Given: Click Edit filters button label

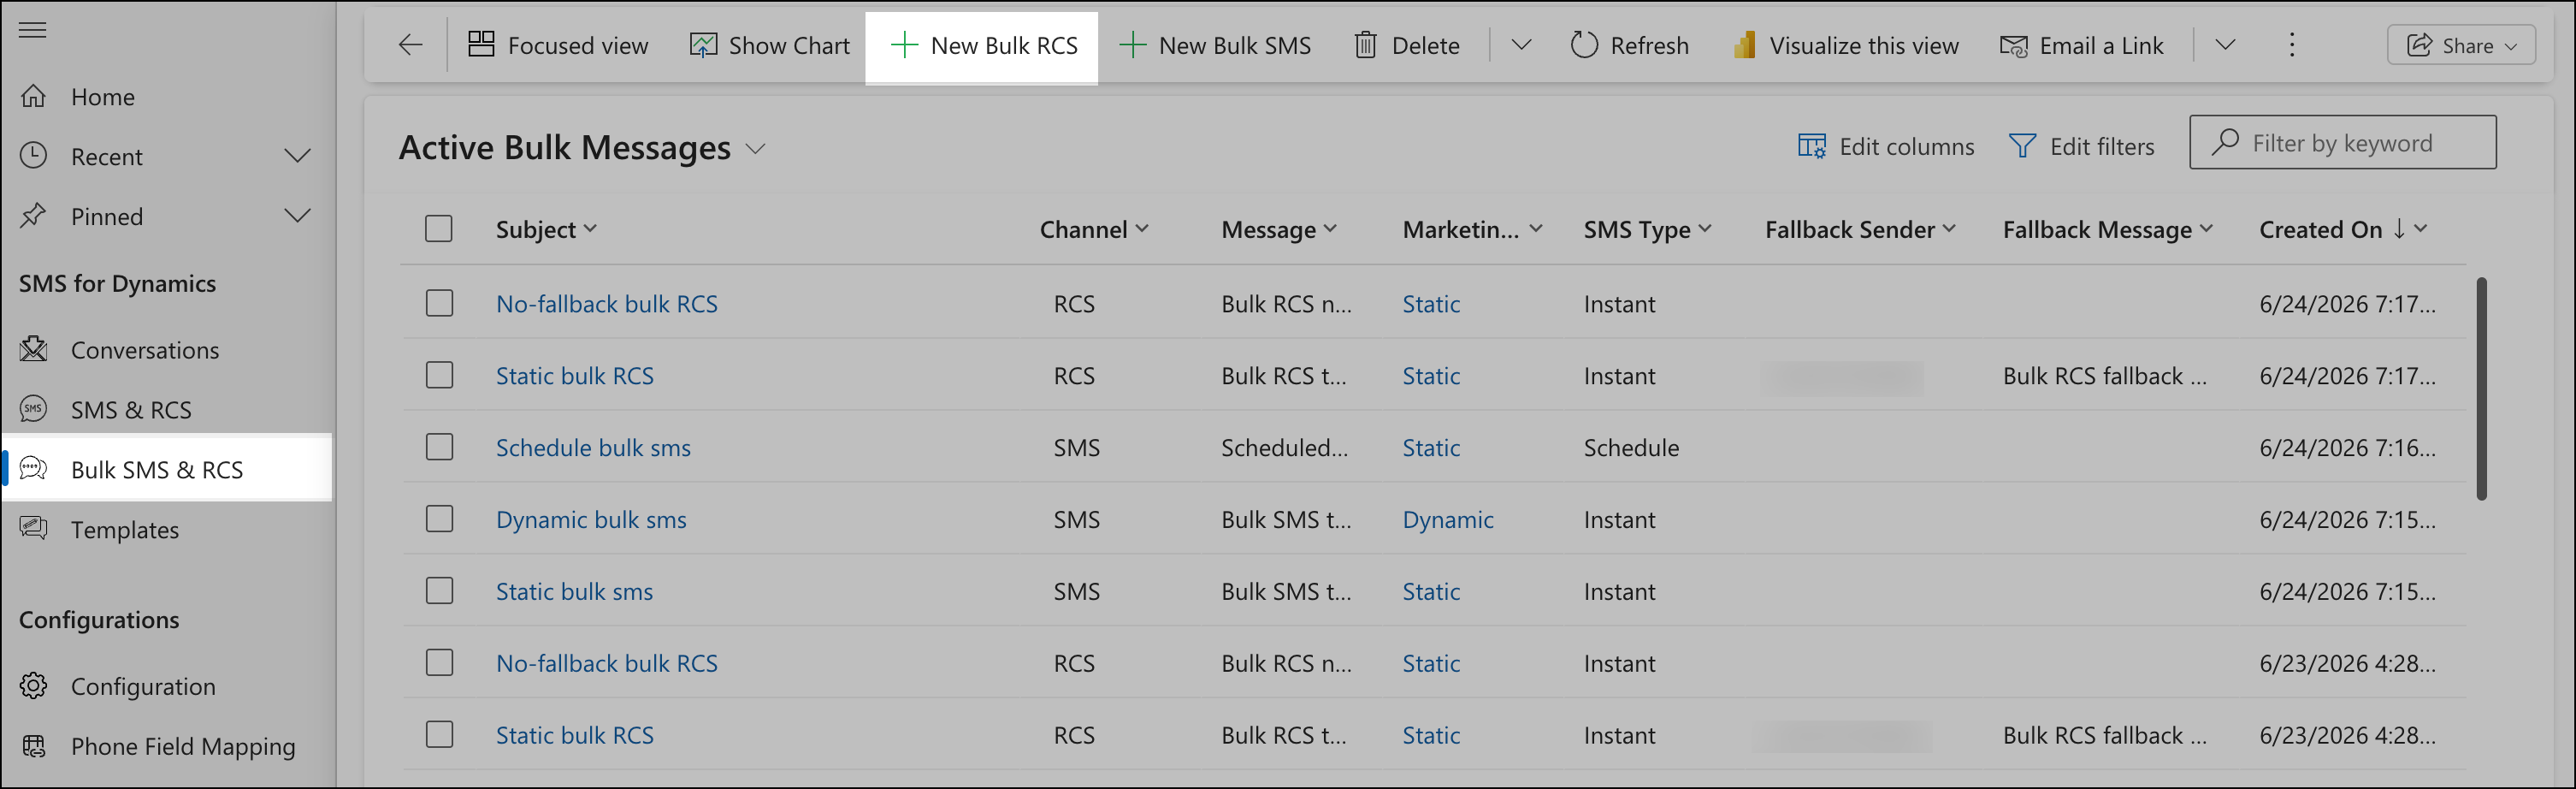Looking at the screenshot, I should [x=2102, y=147].
